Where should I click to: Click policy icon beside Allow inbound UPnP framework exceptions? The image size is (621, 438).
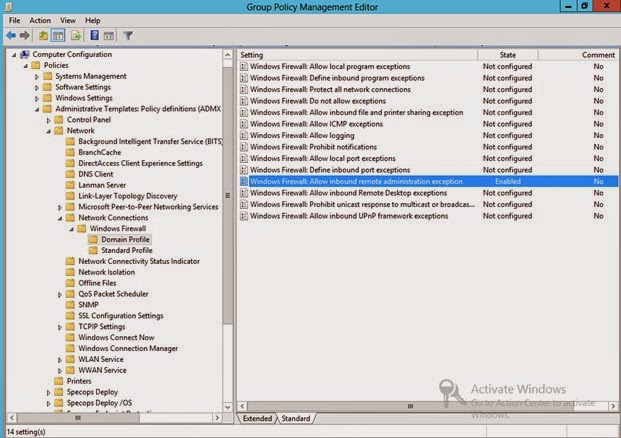244,216
